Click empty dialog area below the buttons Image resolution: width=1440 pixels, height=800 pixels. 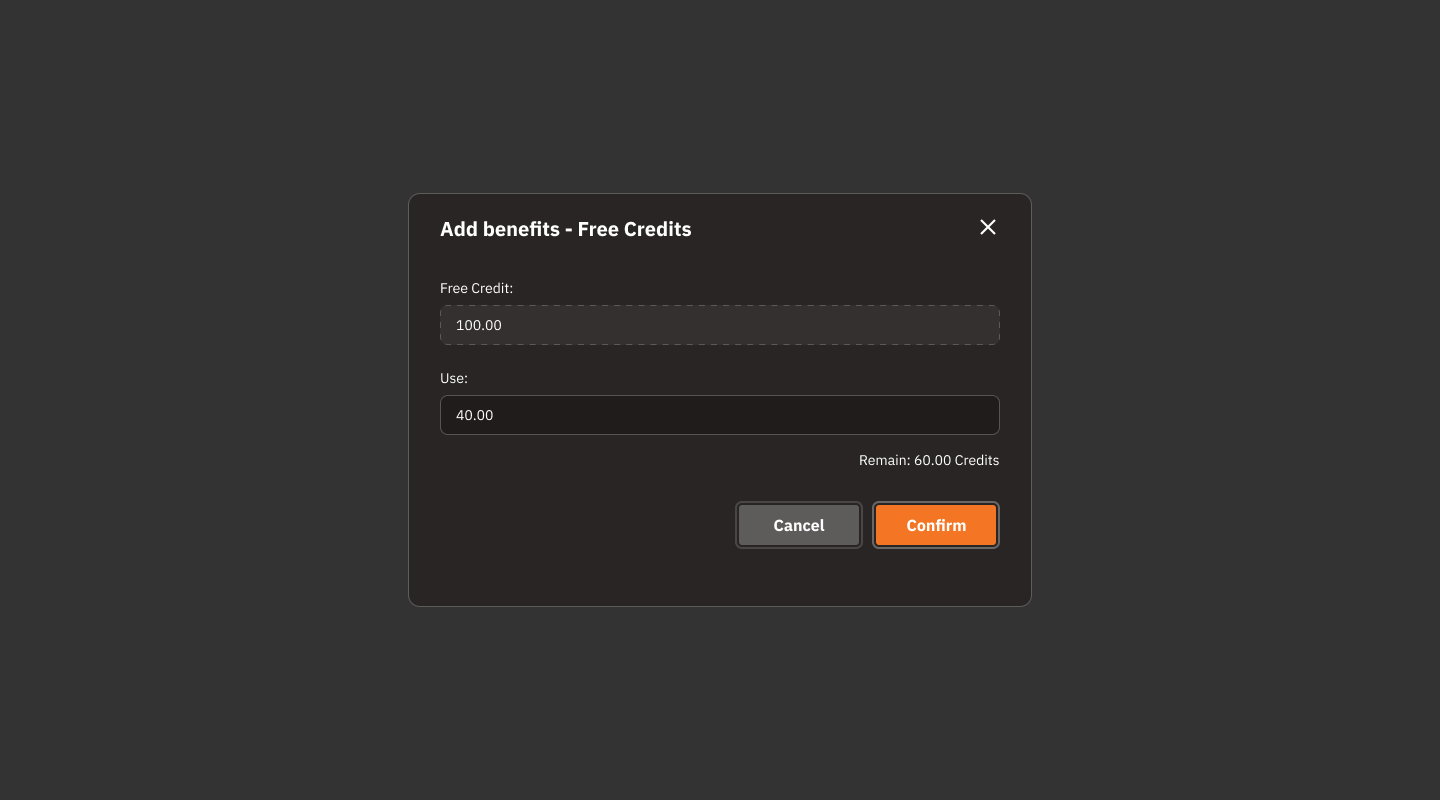(720, 577)
